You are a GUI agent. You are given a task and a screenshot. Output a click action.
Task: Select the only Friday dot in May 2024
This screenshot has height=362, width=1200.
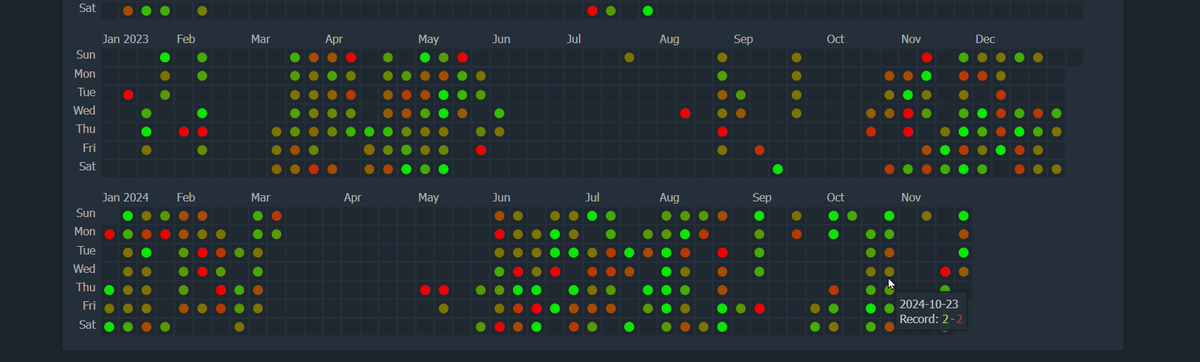tap(443, 308)
